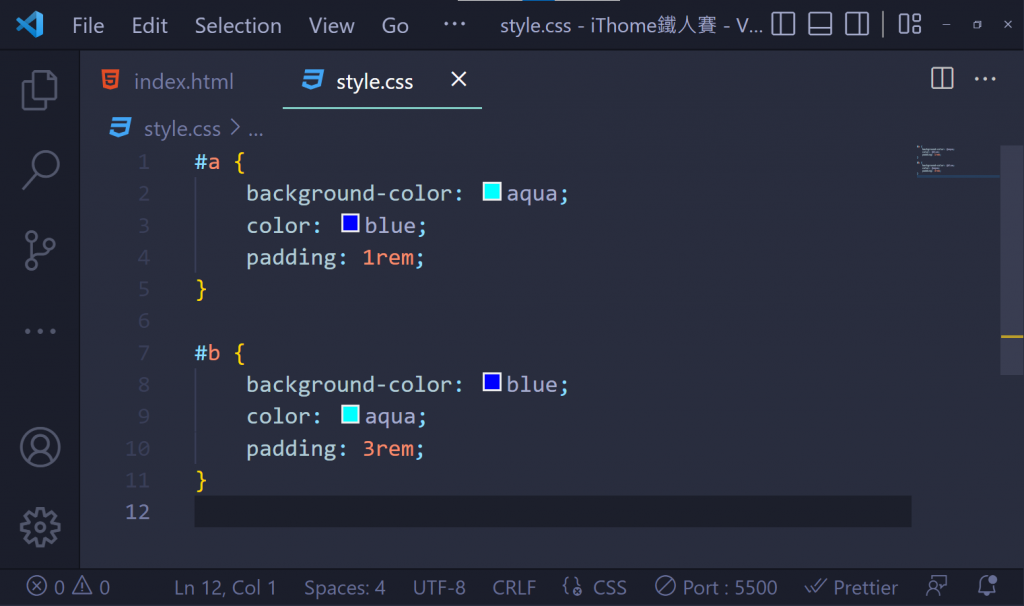Click the Split Editor Right icon
Image resolution: width=1024 pixels, height=606 pixels.
(x=942, y=79)
